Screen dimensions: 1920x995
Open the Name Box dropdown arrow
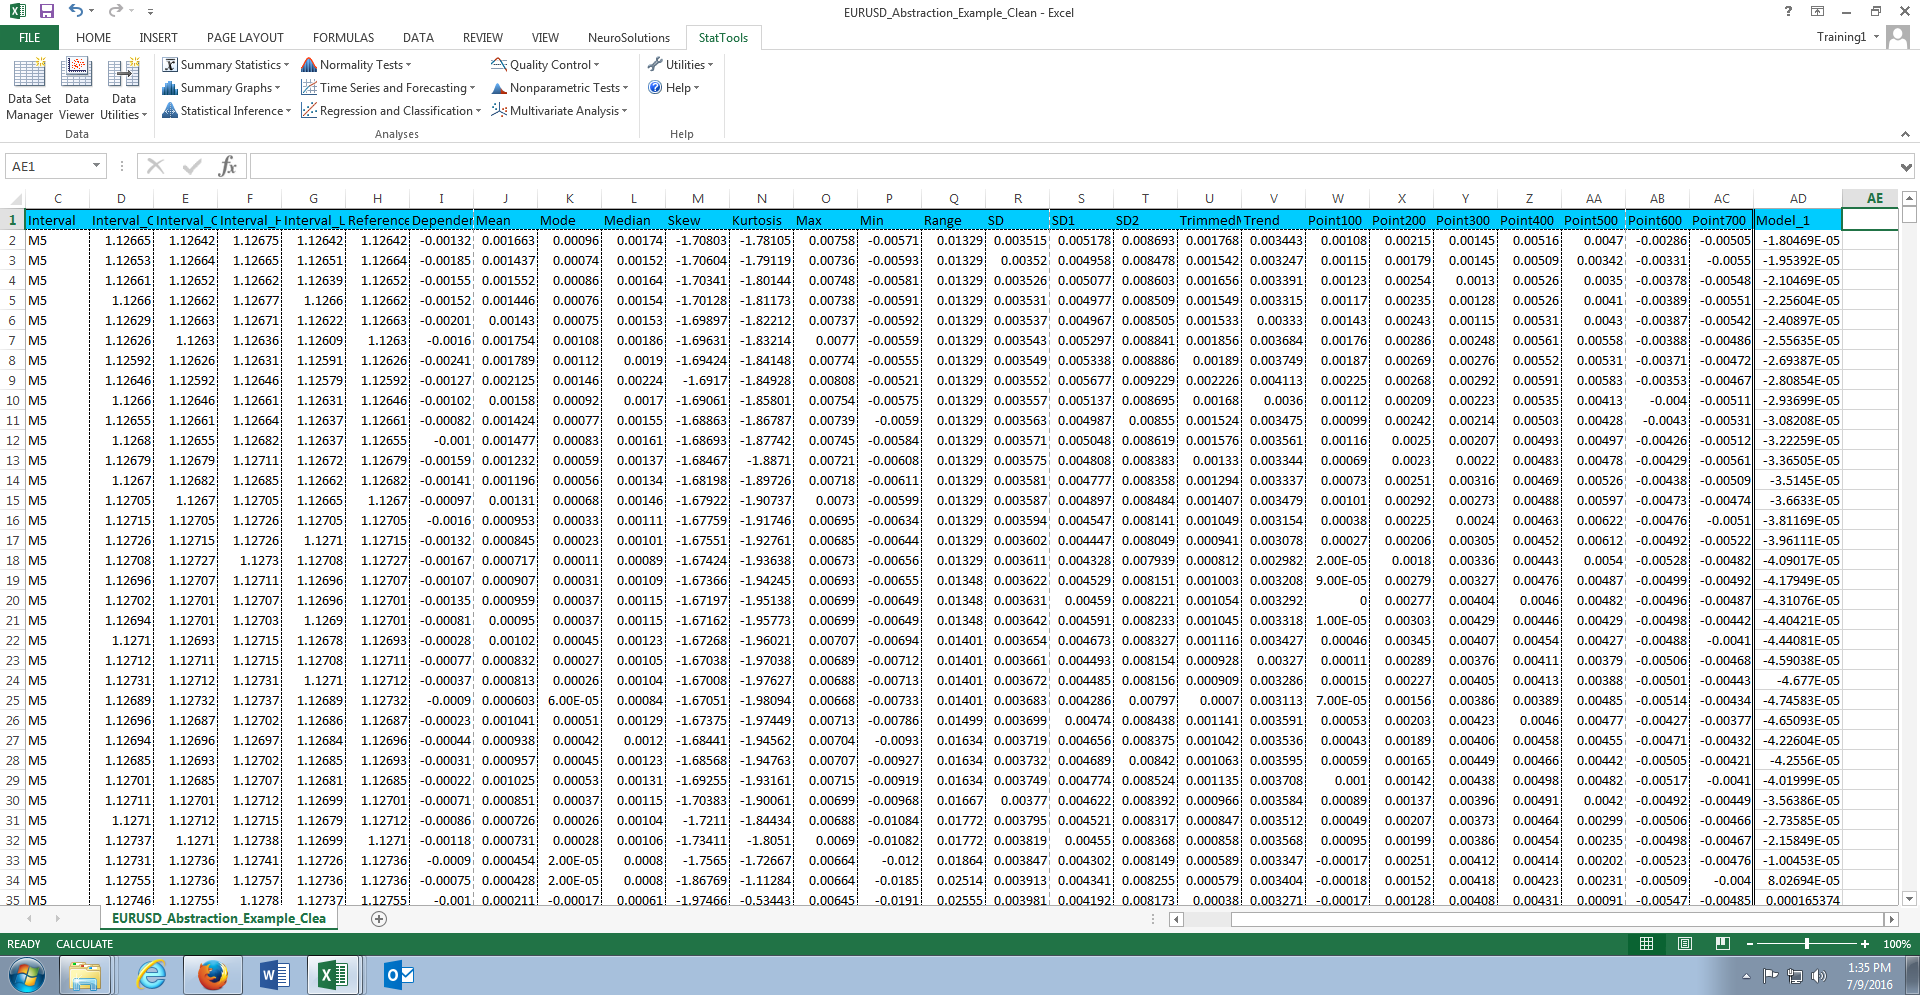(x=97, y=166)
